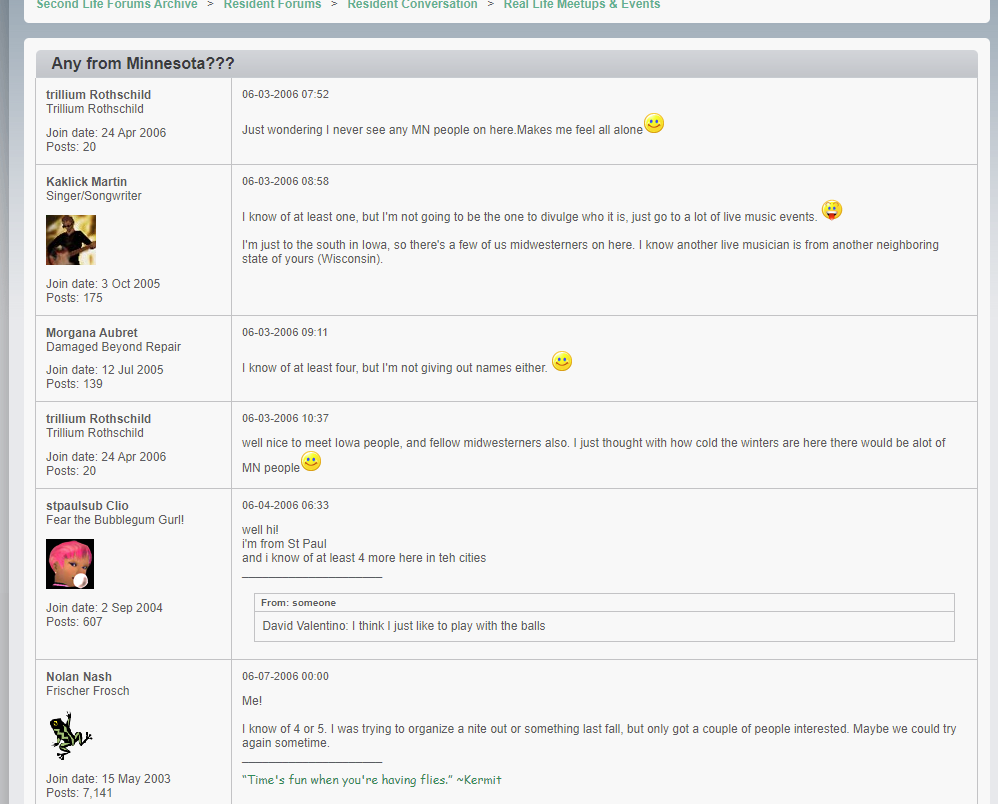Image resolution: width=998 pixels, height=804 pixels.
Task: Click smiley emoticon in Morgana Aubret's post
Action: pos(561,361)
